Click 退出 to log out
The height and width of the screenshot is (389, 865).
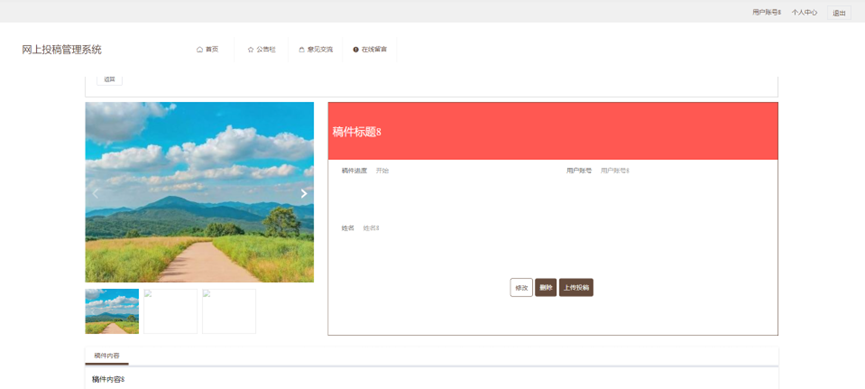(x=839, y=13)
